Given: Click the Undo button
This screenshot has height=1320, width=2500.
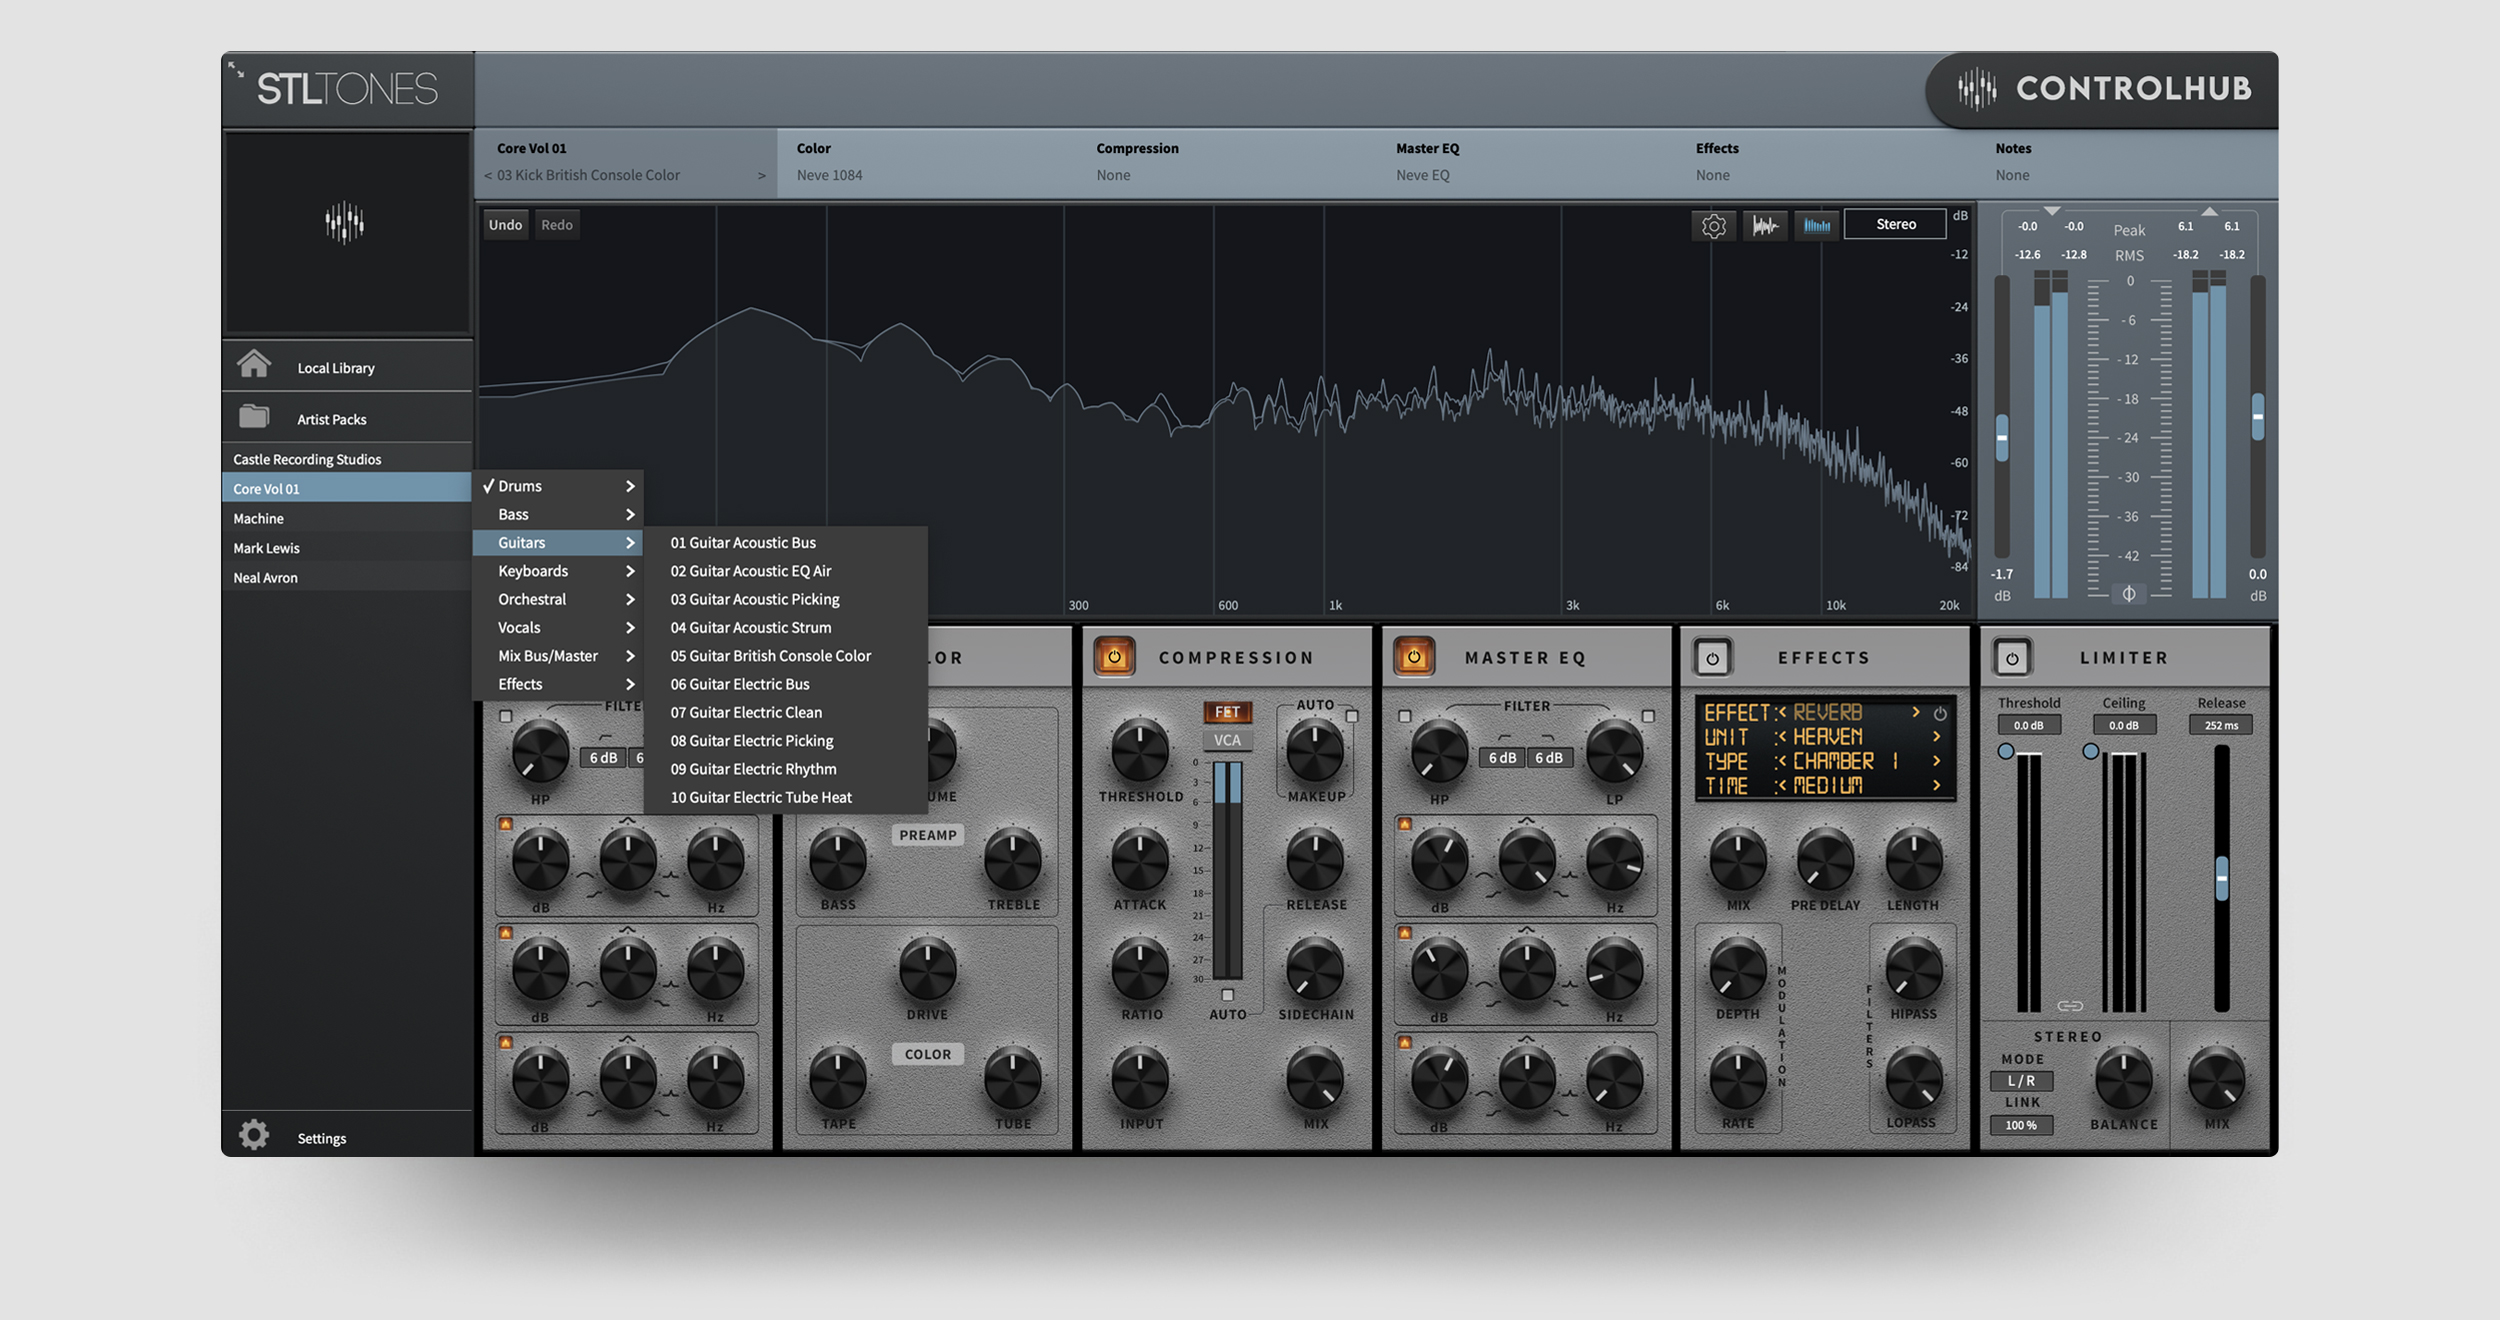Looking at the screenshot, I should click(505, 225).
